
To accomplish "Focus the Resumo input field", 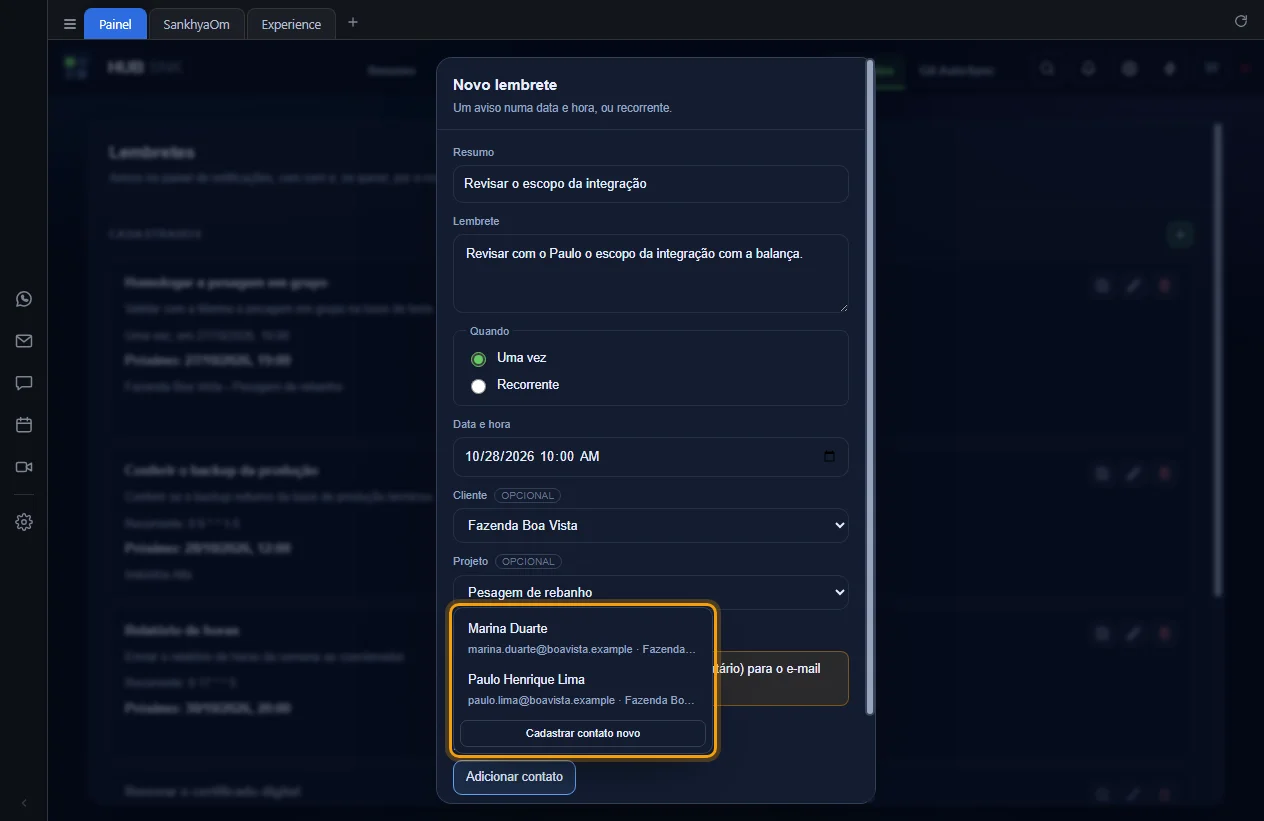I will click(651, 184).
